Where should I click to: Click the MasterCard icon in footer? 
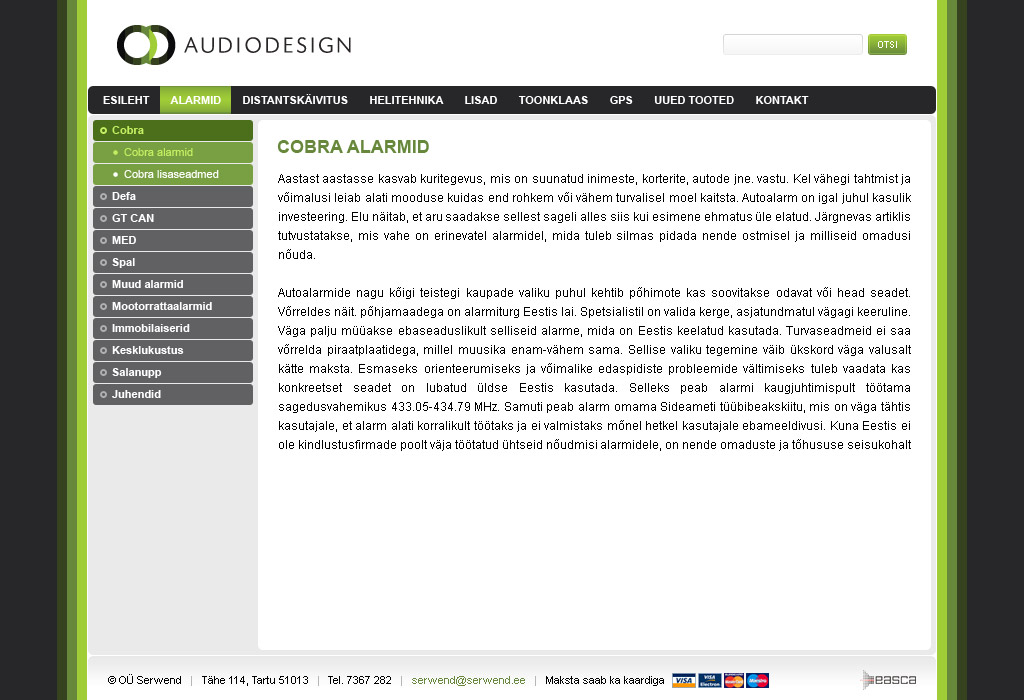coord(734,680)
